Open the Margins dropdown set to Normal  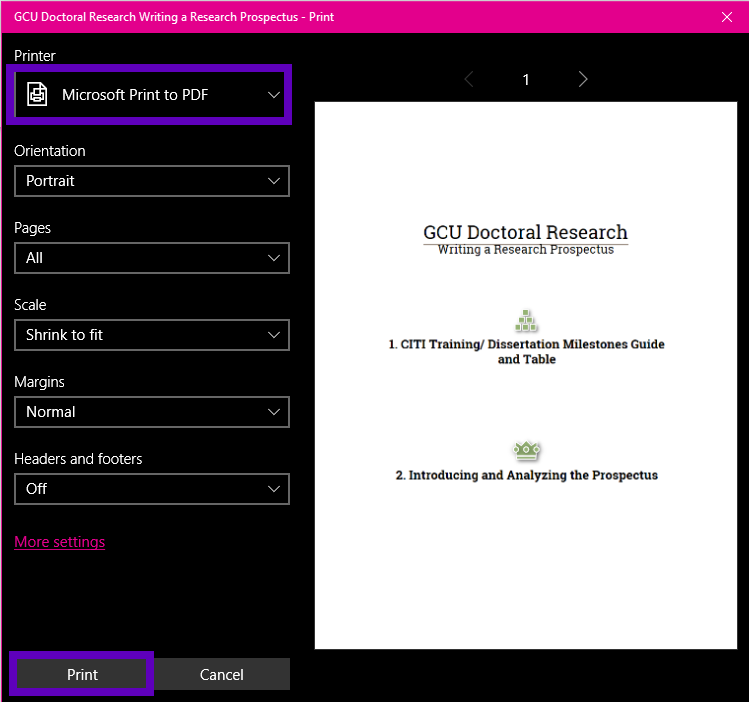click(x=152, y=412)
